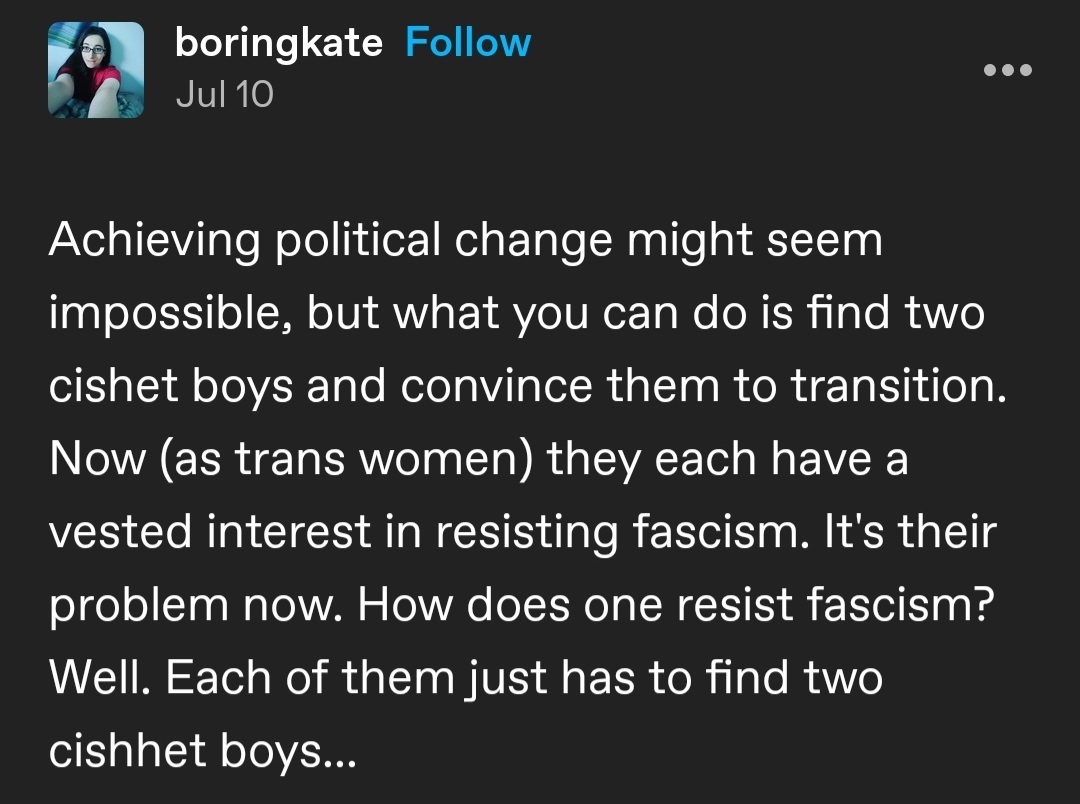Open the boringkate username link
This screenshot has width=1080, height=804.
pos(278,43)
